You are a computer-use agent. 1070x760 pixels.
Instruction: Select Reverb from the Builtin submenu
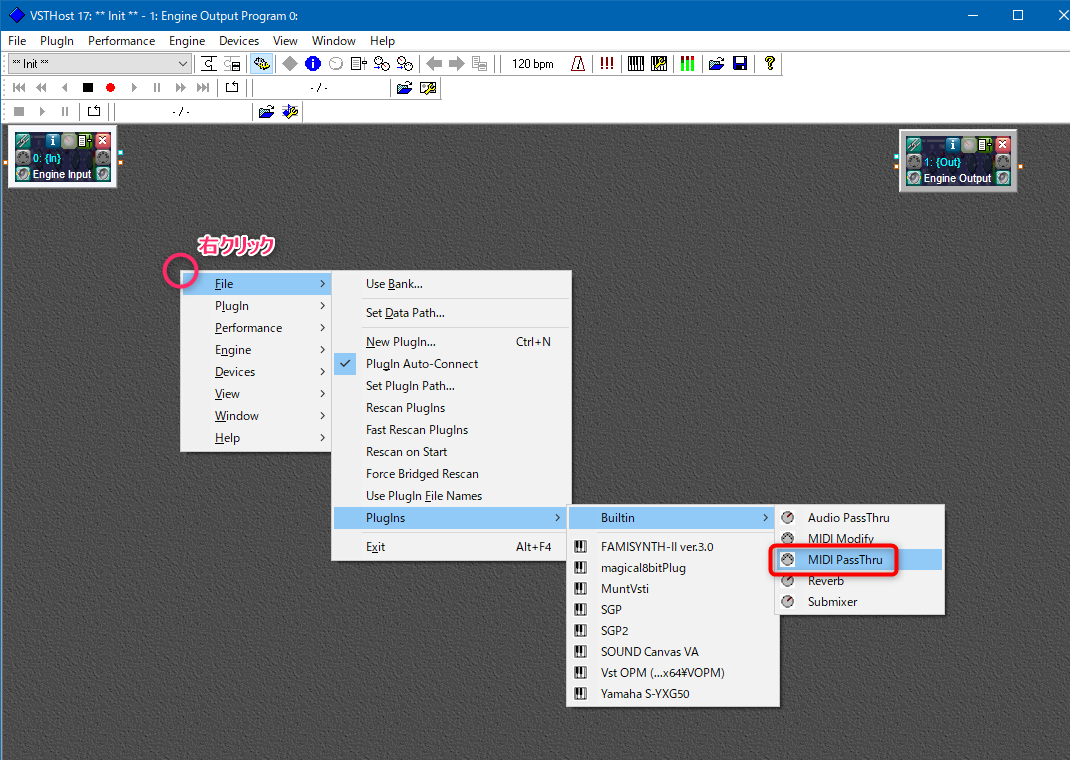click(860, 581)
